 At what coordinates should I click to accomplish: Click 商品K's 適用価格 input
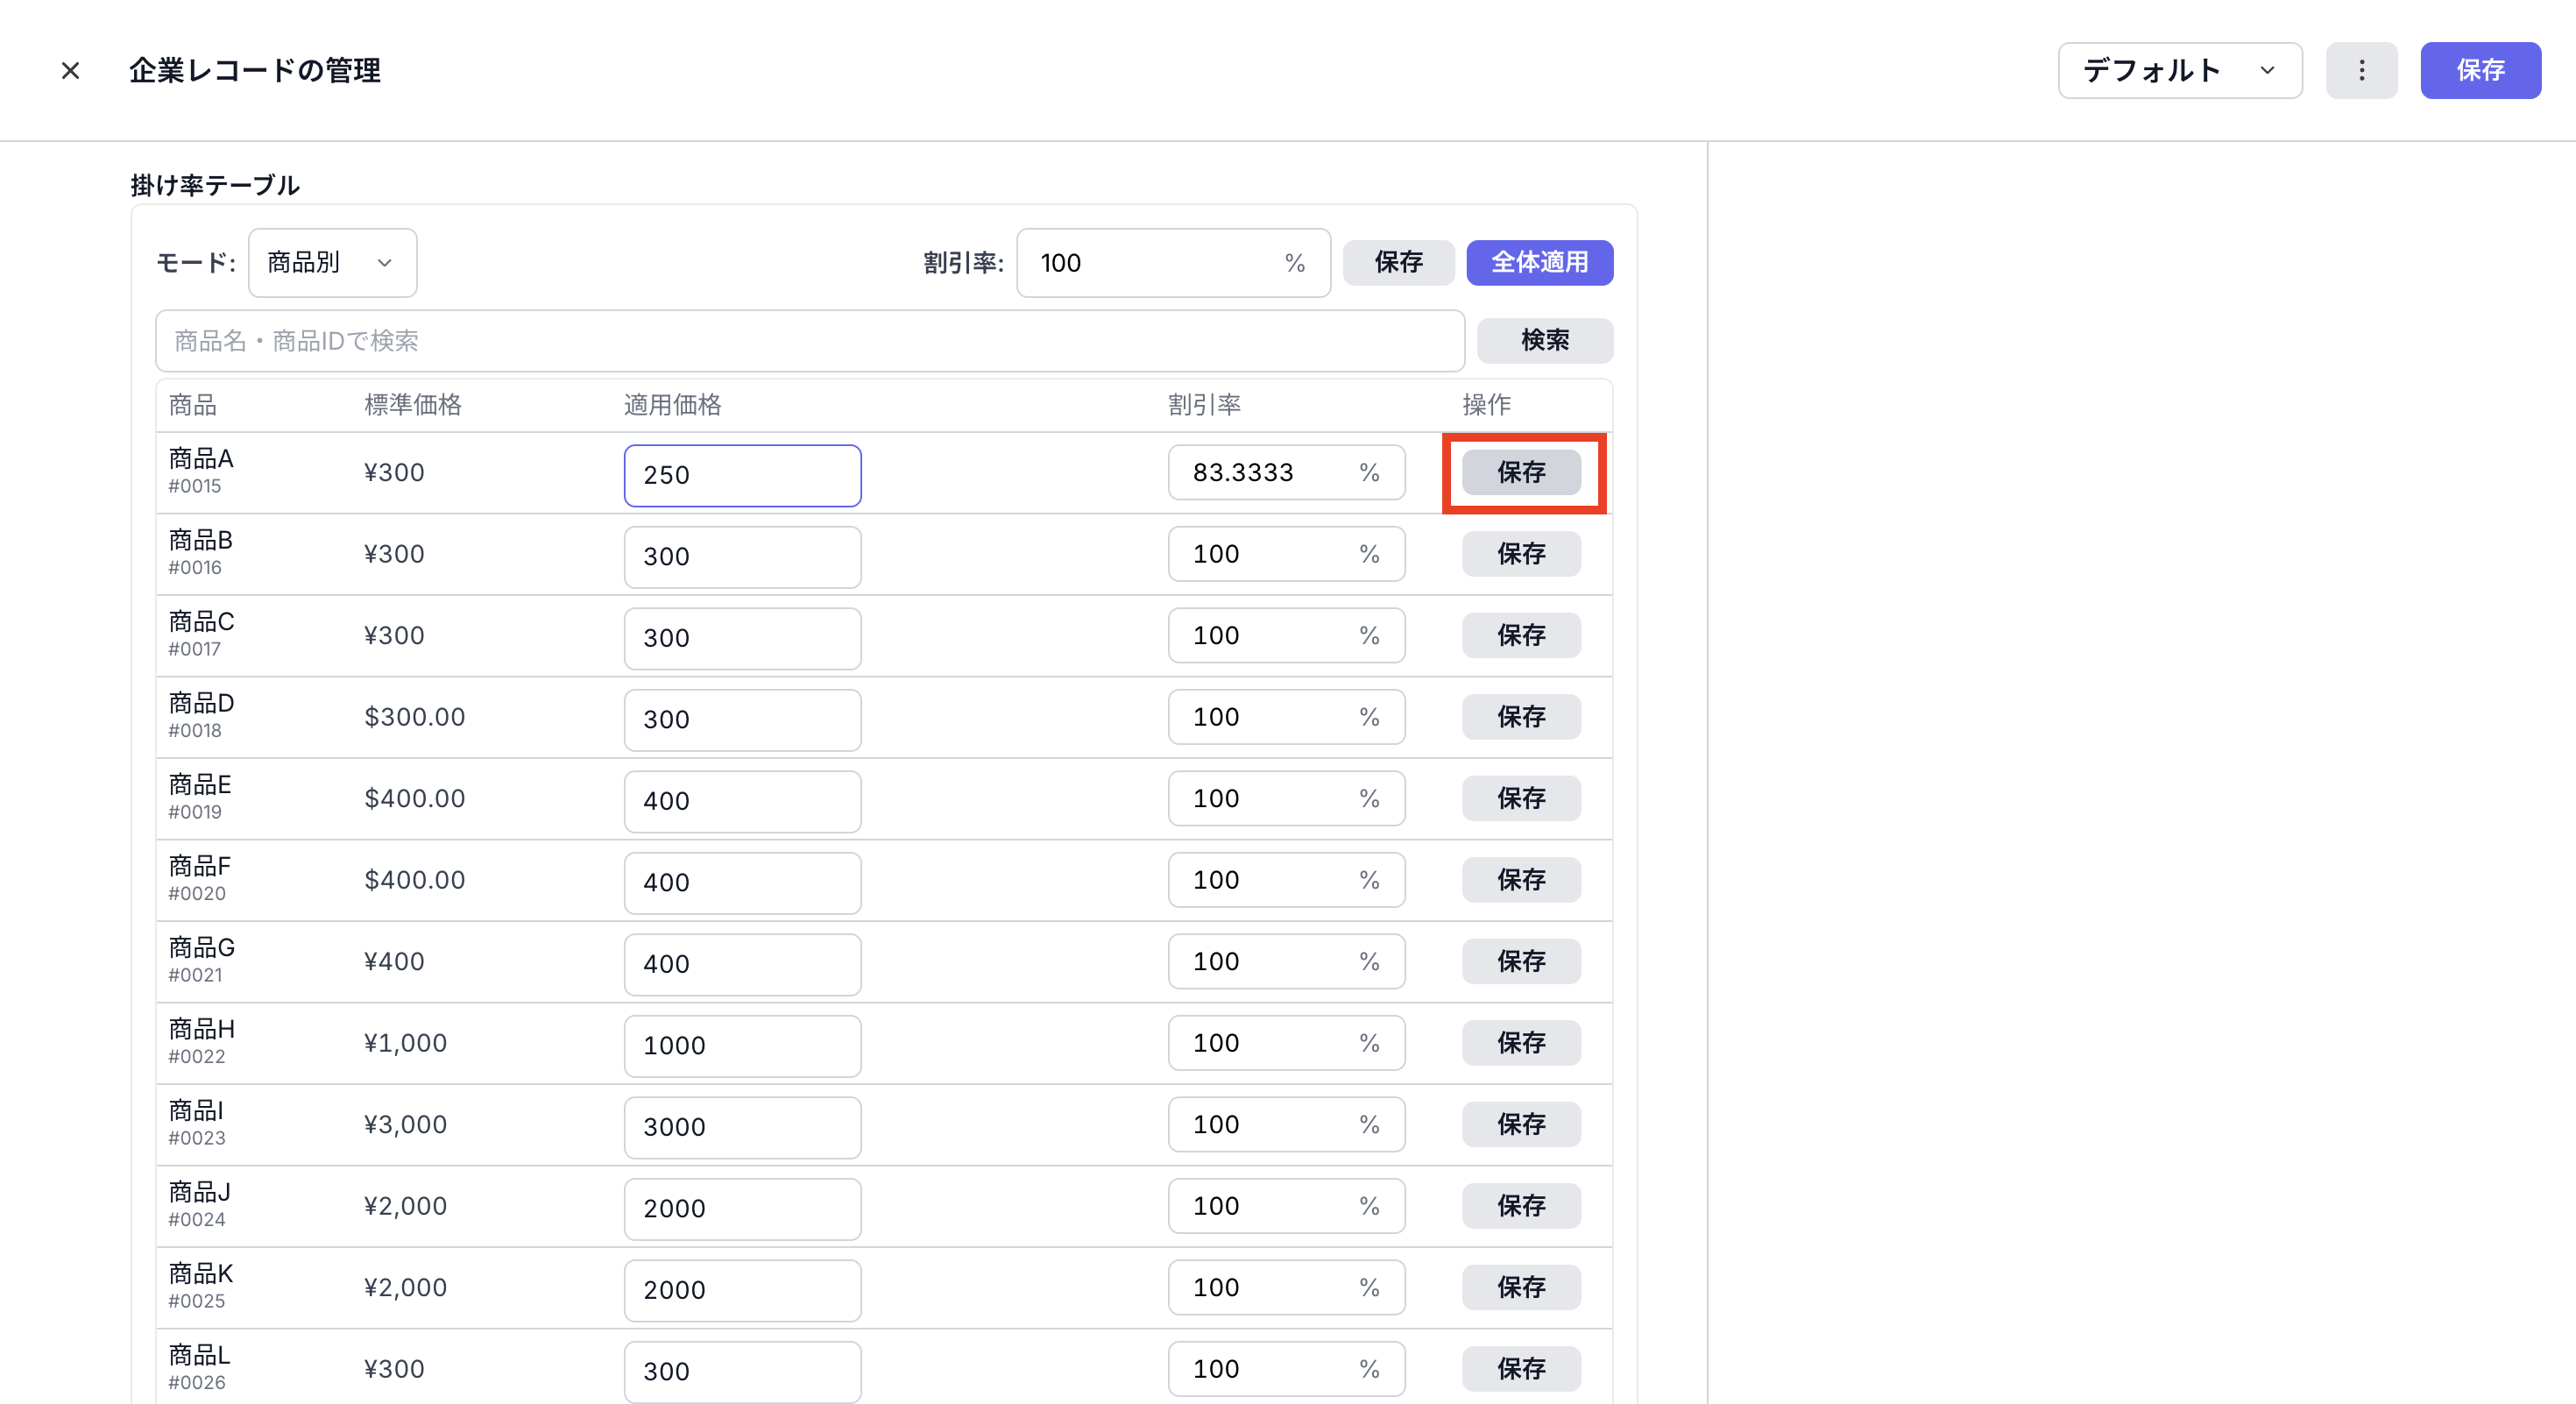click(742, 1290)
